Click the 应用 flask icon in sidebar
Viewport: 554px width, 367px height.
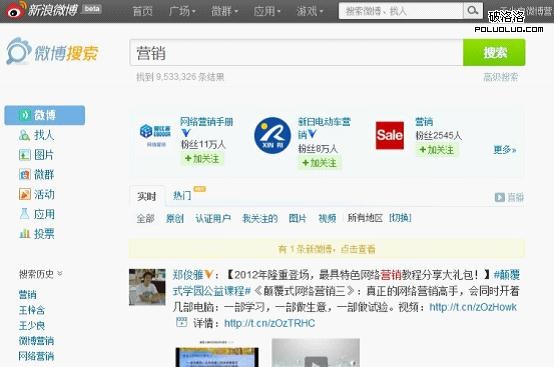point(24,214)
